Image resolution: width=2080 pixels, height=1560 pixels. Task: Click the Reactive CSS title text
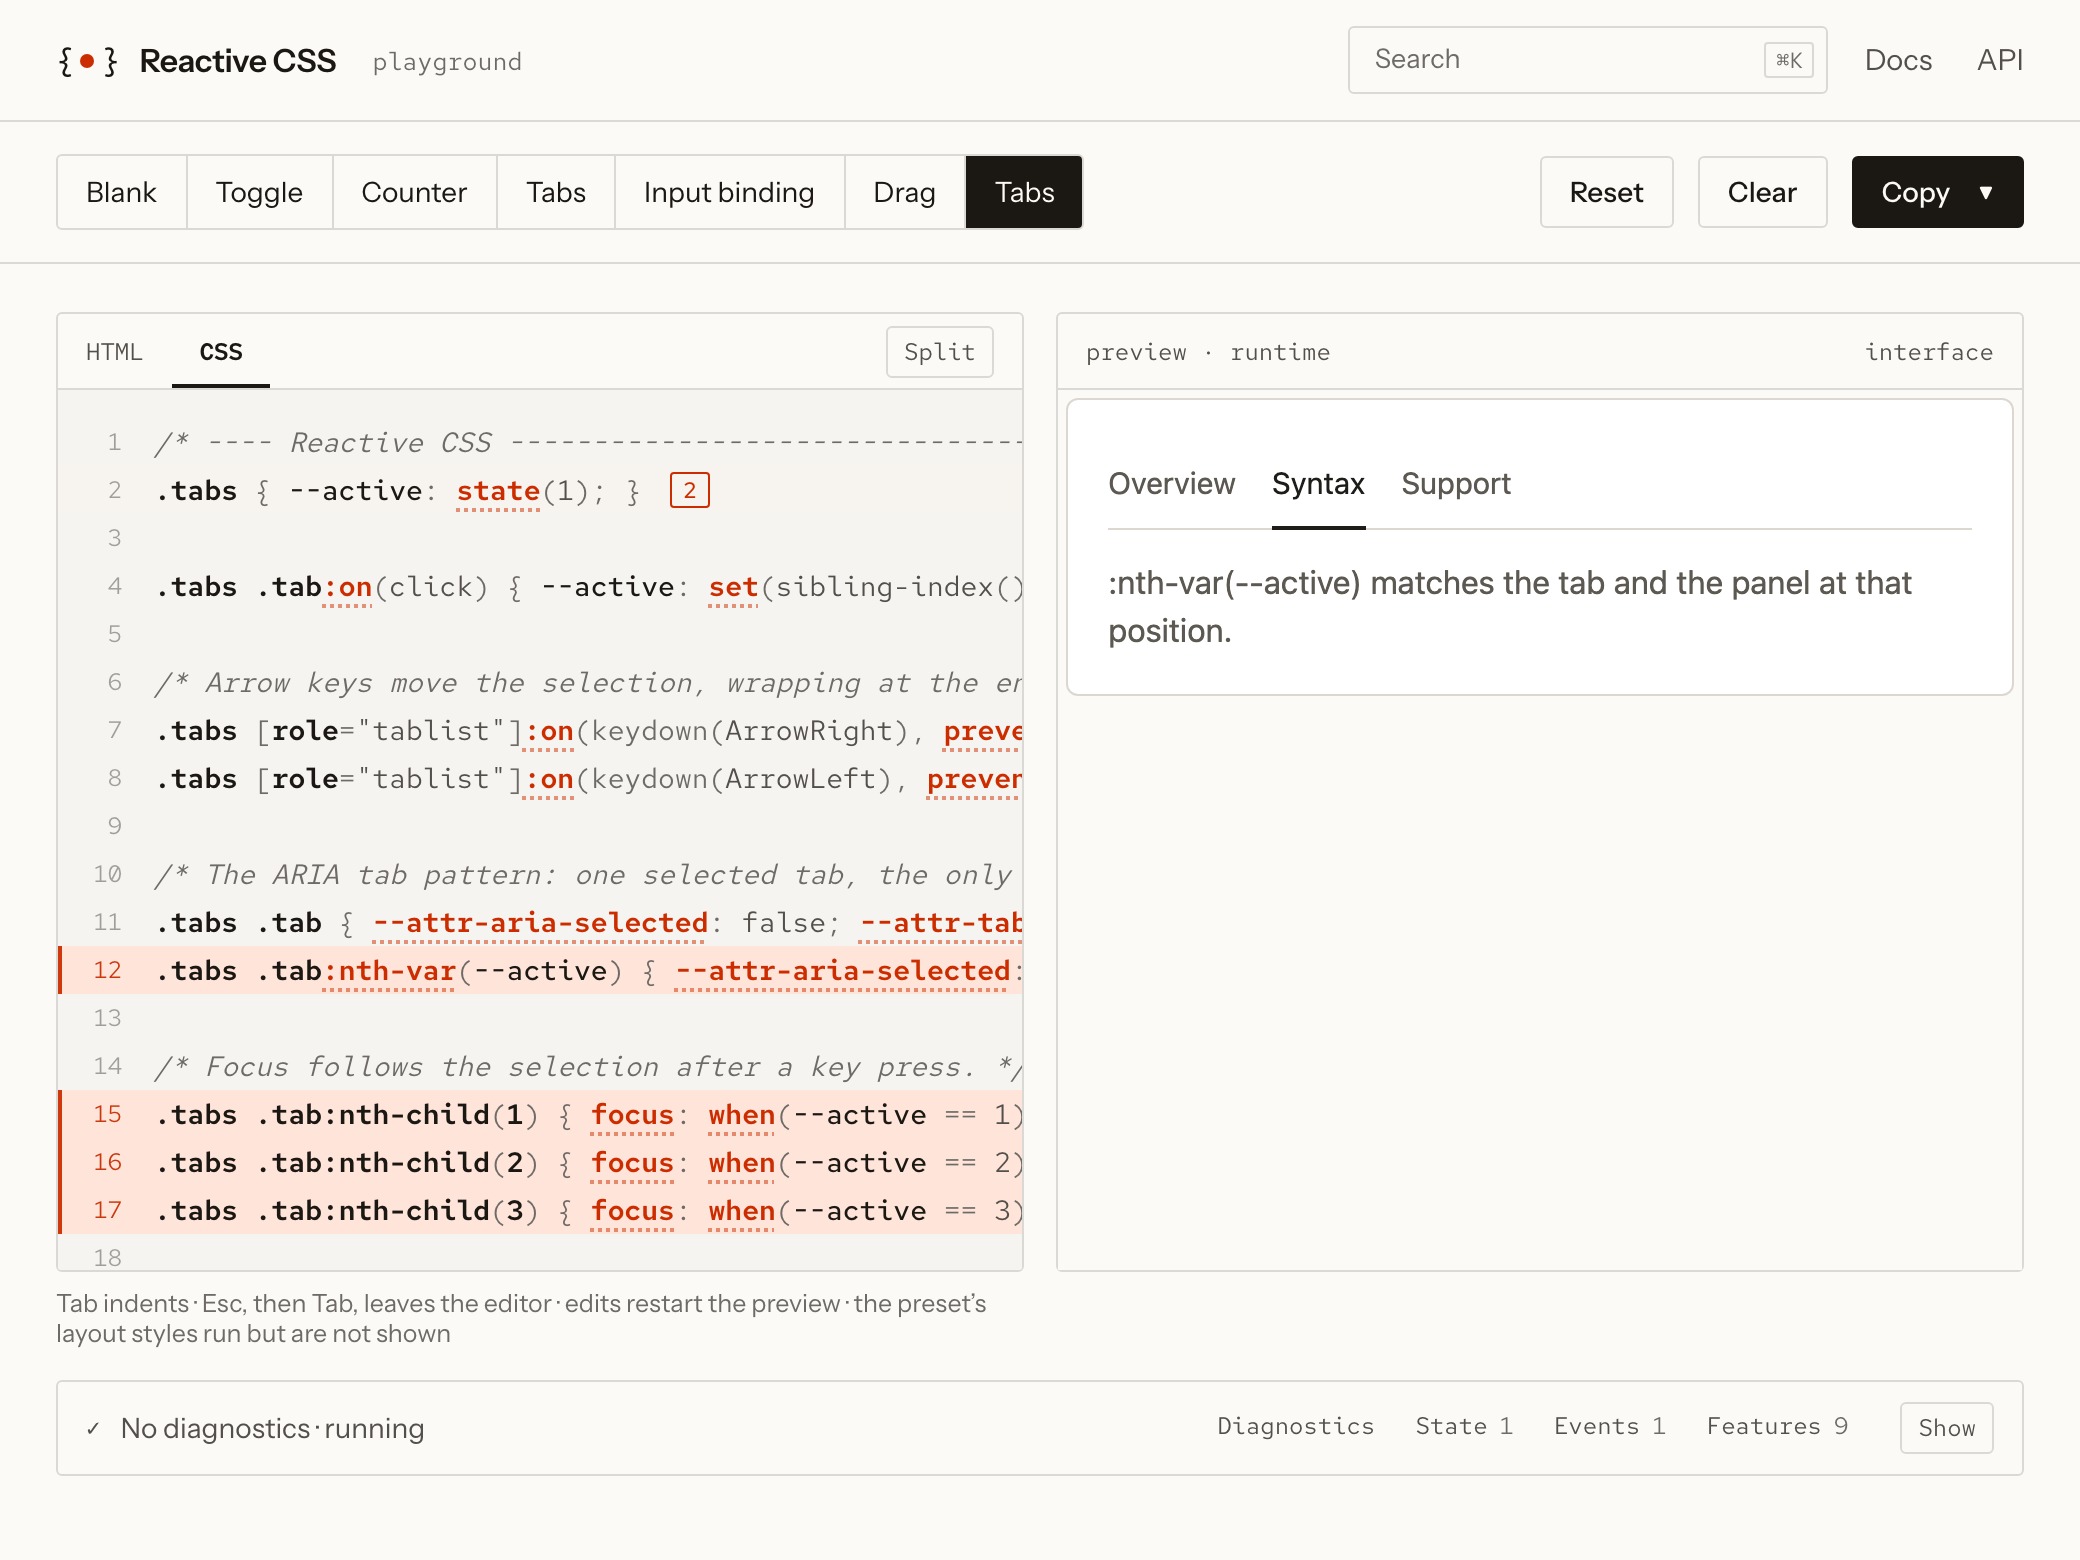(238, 61)
